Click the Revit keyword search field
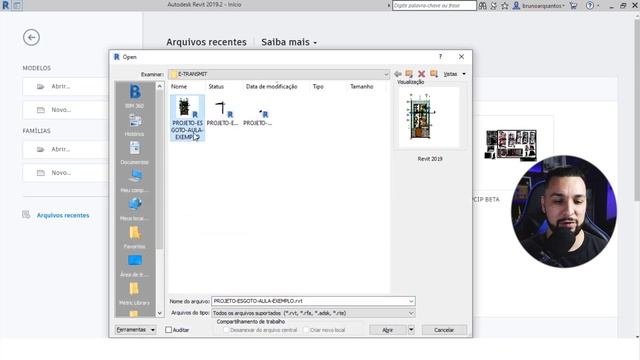Screen dimensions: 640x360 (x=434, y=6)
